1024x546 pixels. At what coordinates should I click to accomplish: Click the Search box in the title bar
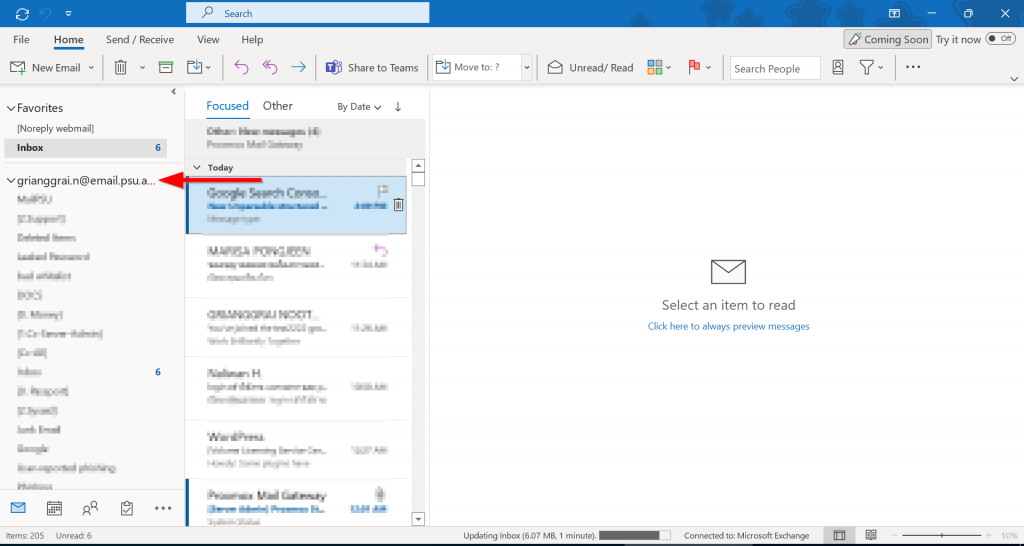coord(308,13)
